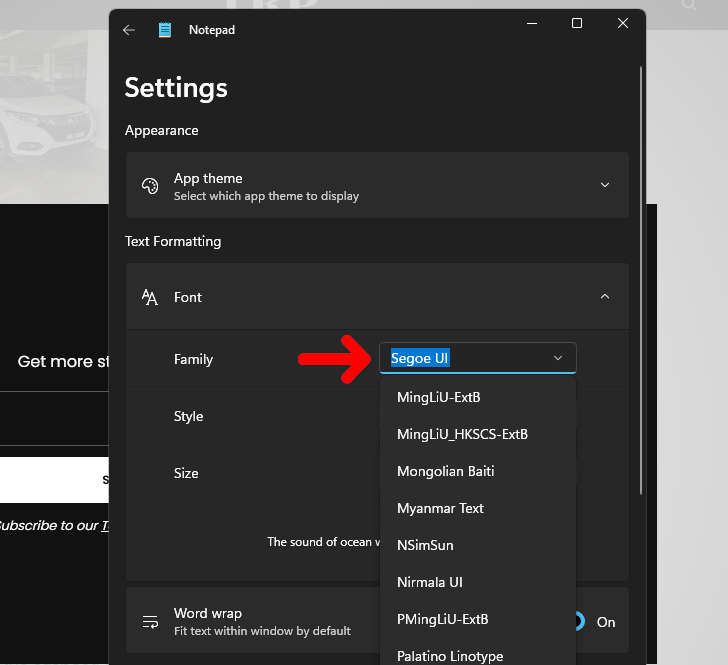The height and width of the screenshot is (665, 728).
Task: Click 'Fit text within window by default'
Action: (x=262, y=631)
